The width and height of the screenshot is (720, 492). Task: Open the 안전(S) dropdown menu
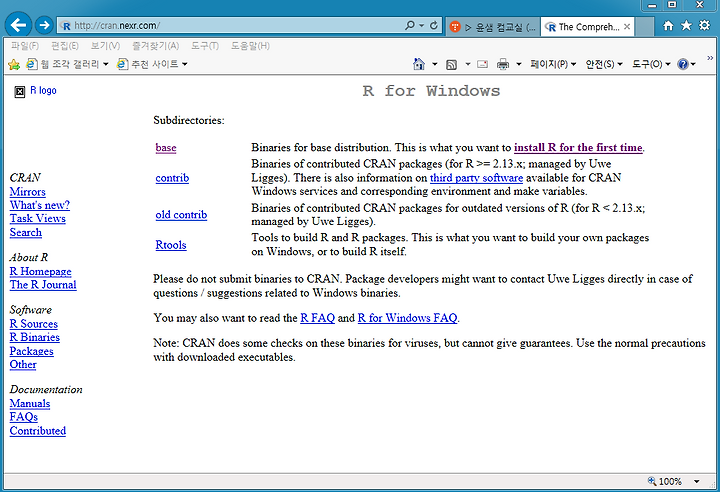(x=604, y=64)
